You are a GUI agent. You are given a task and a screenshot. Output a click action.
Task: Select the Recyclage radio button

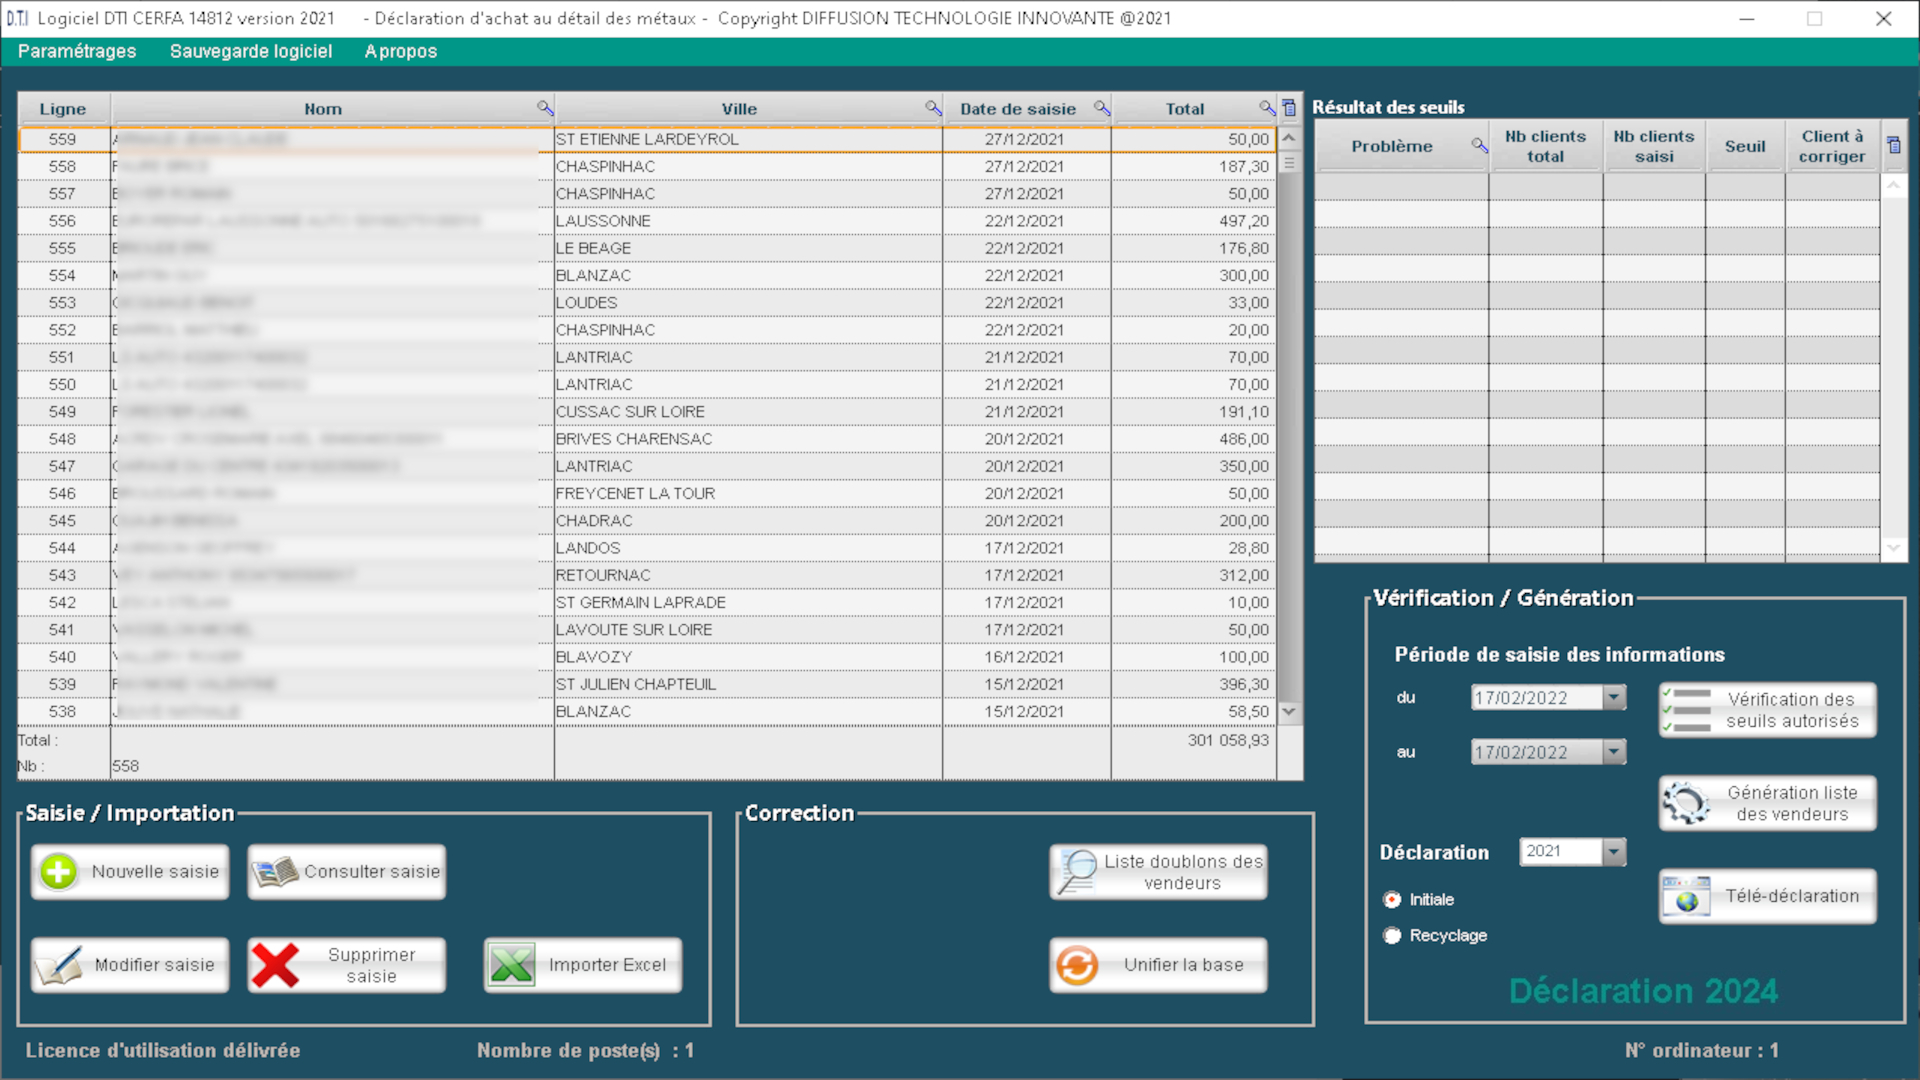pyautogui.click(x=1392, y=935)
